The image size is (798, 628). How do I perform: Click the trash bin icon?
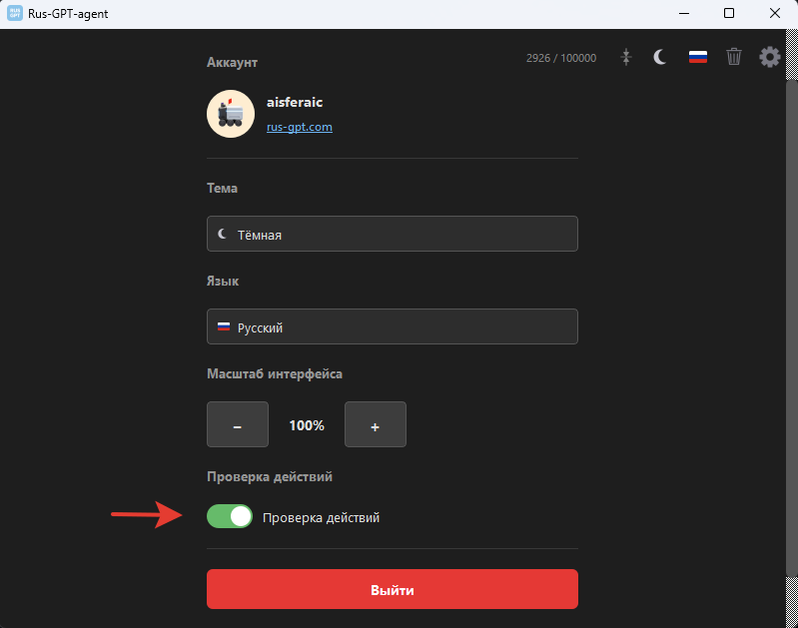click(x=734, y=58)
